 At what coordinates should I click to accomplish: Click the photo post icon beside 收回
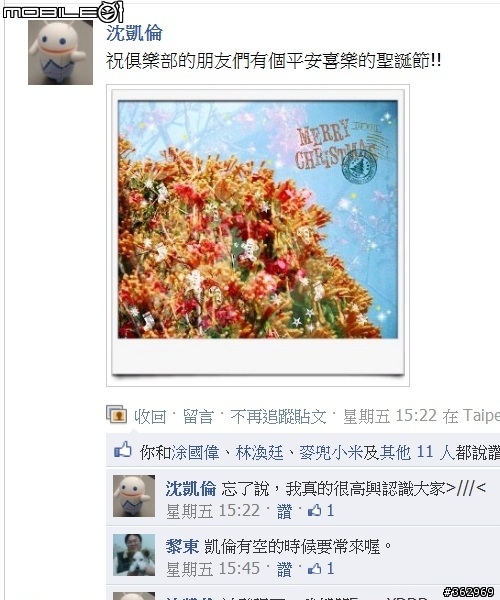coord(116,414)
